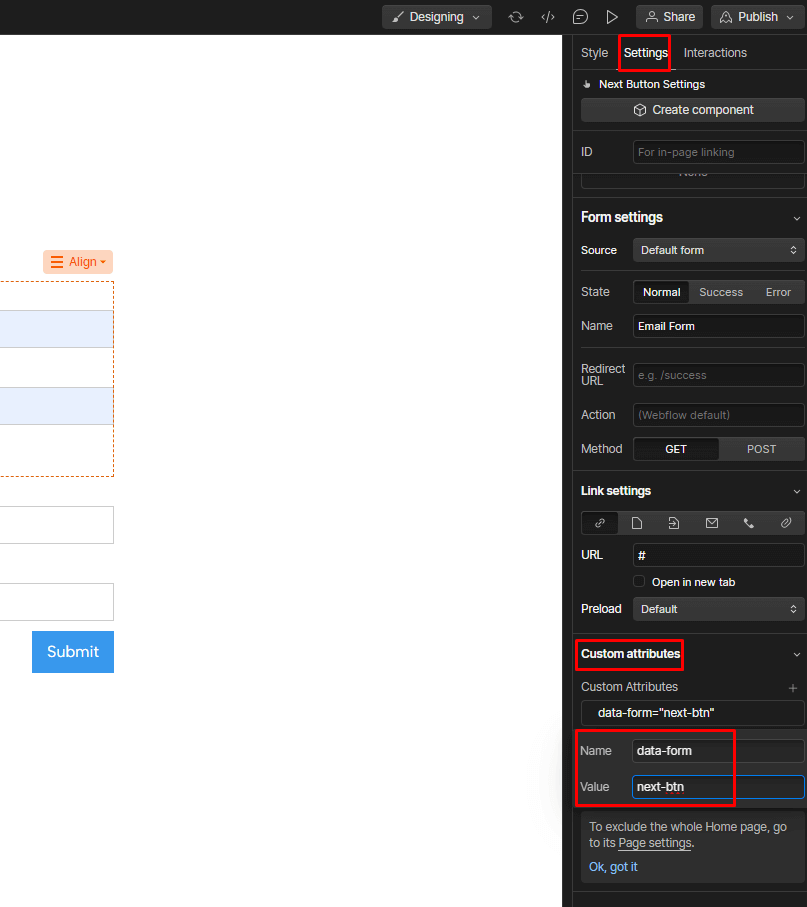Click the Create component button
Screen dimensions: 807x907
pos(693,110)
